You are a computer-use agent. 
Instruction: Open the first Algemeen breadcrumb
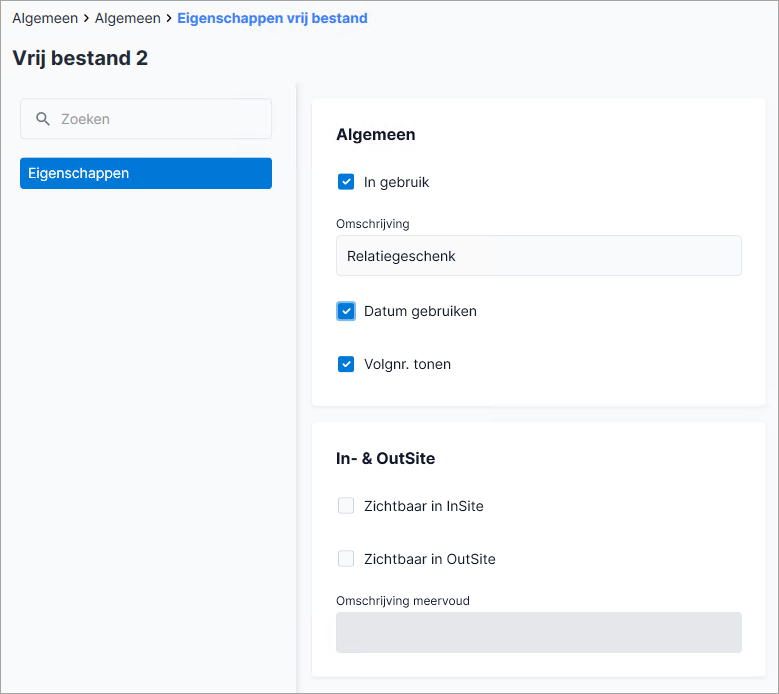45,18
